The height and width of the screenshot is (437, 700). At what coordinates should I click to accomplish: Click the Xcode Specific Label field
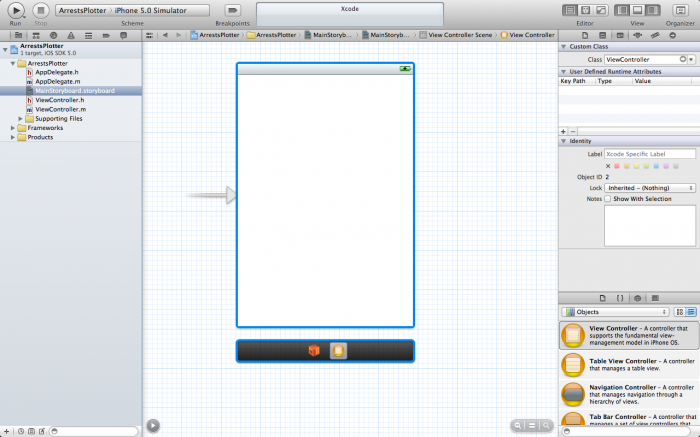[x=650, y=154]
